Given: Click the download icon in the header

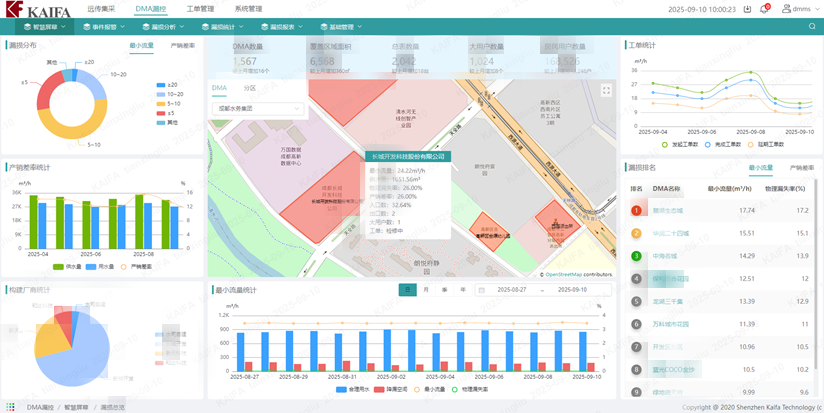Looking at the screenshot, I should 747,9.
